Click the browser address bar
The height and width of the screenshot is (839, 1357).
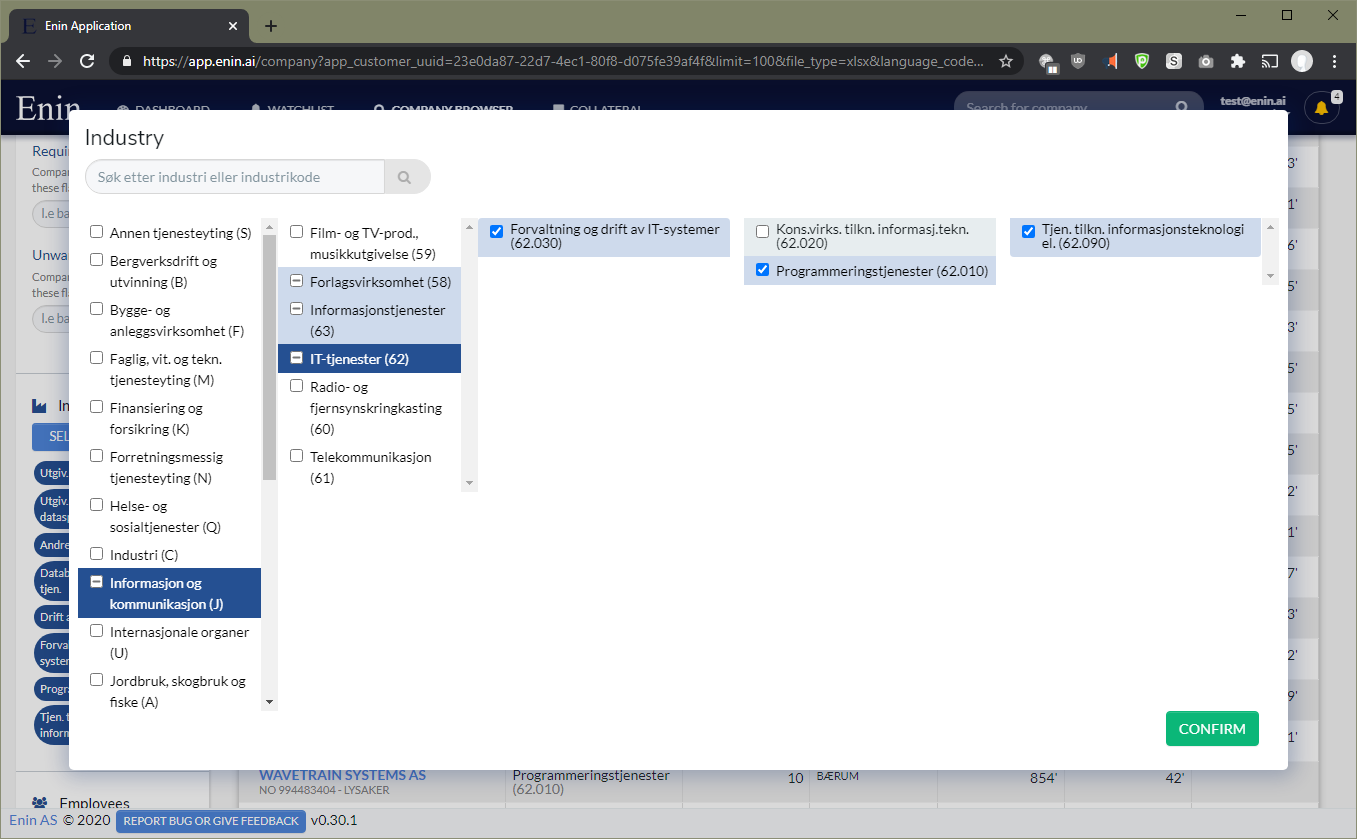tap(565, 61)
